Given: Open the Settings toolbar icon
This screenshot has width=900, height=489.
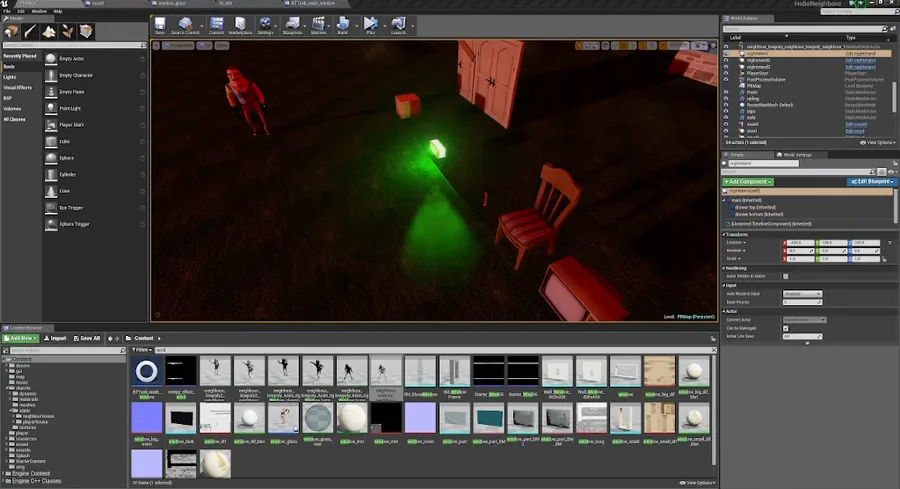Looking at the screenshot, I should pos(265,25).
